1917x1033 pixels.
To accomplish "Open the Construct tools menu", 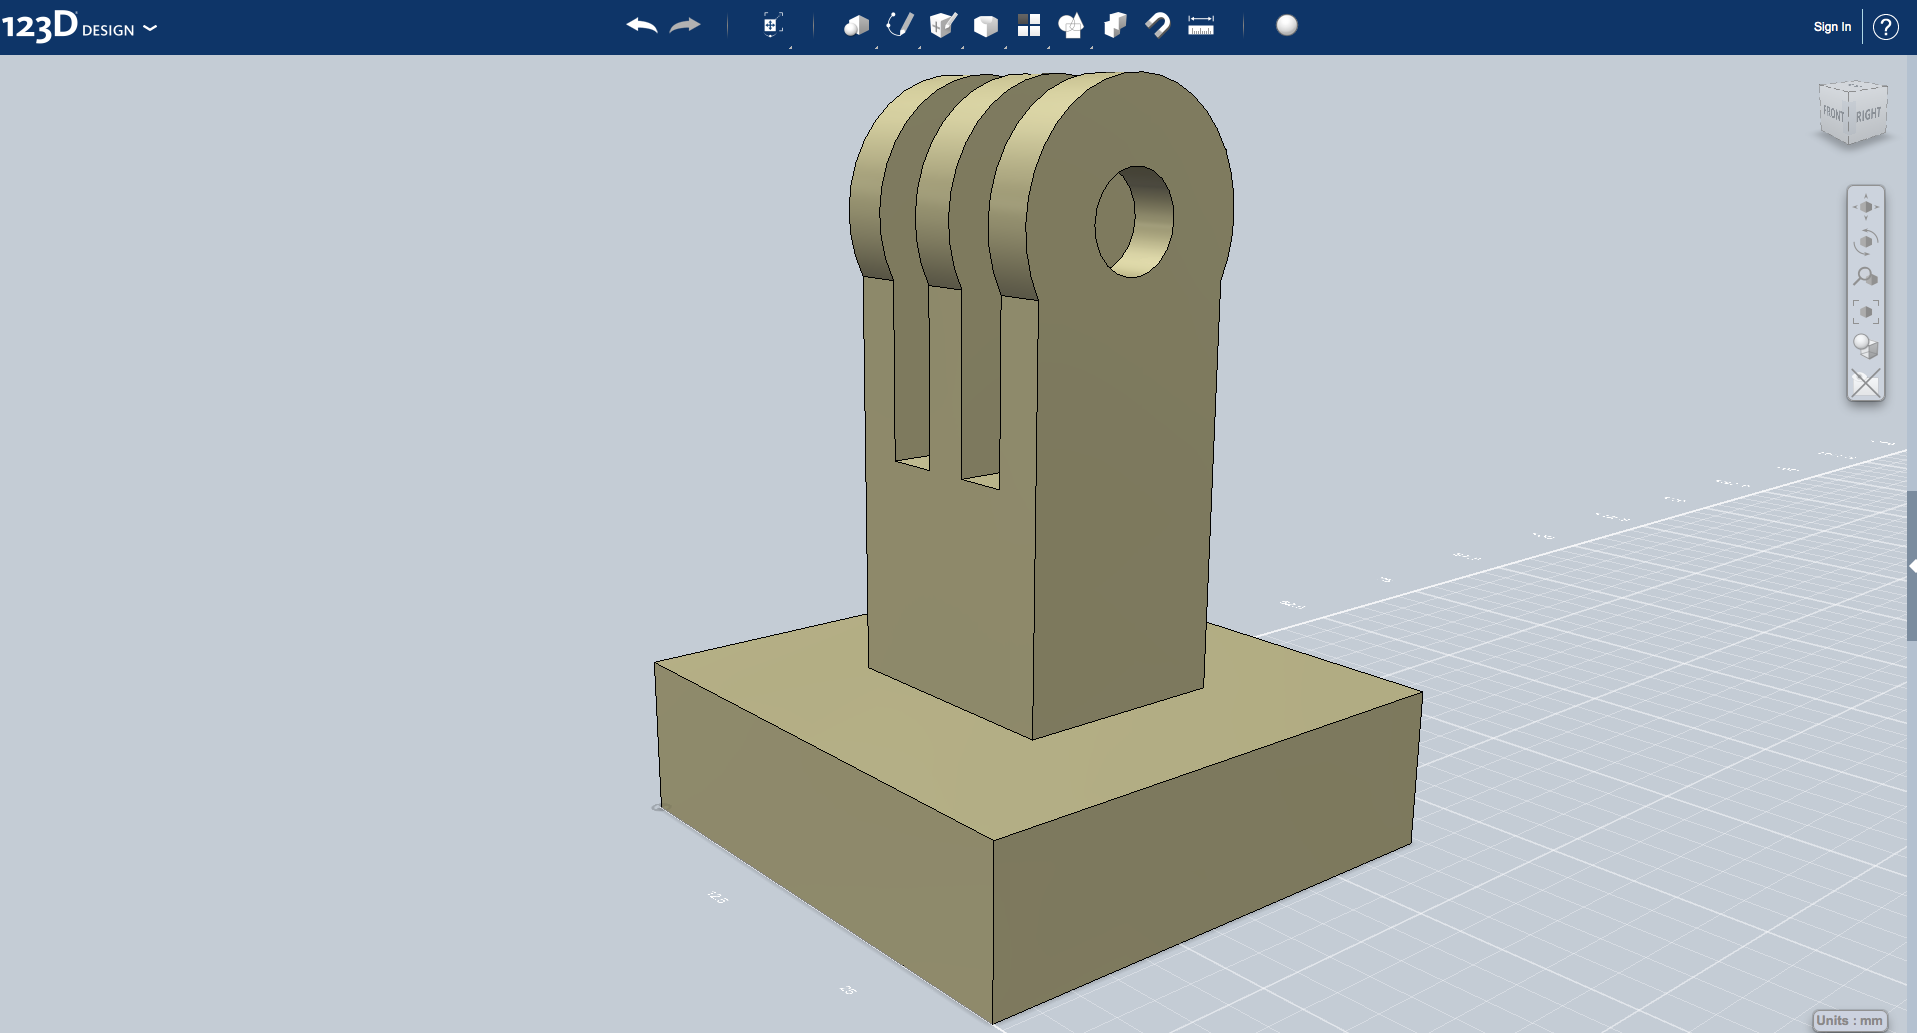I will click(x=943, y=26).
